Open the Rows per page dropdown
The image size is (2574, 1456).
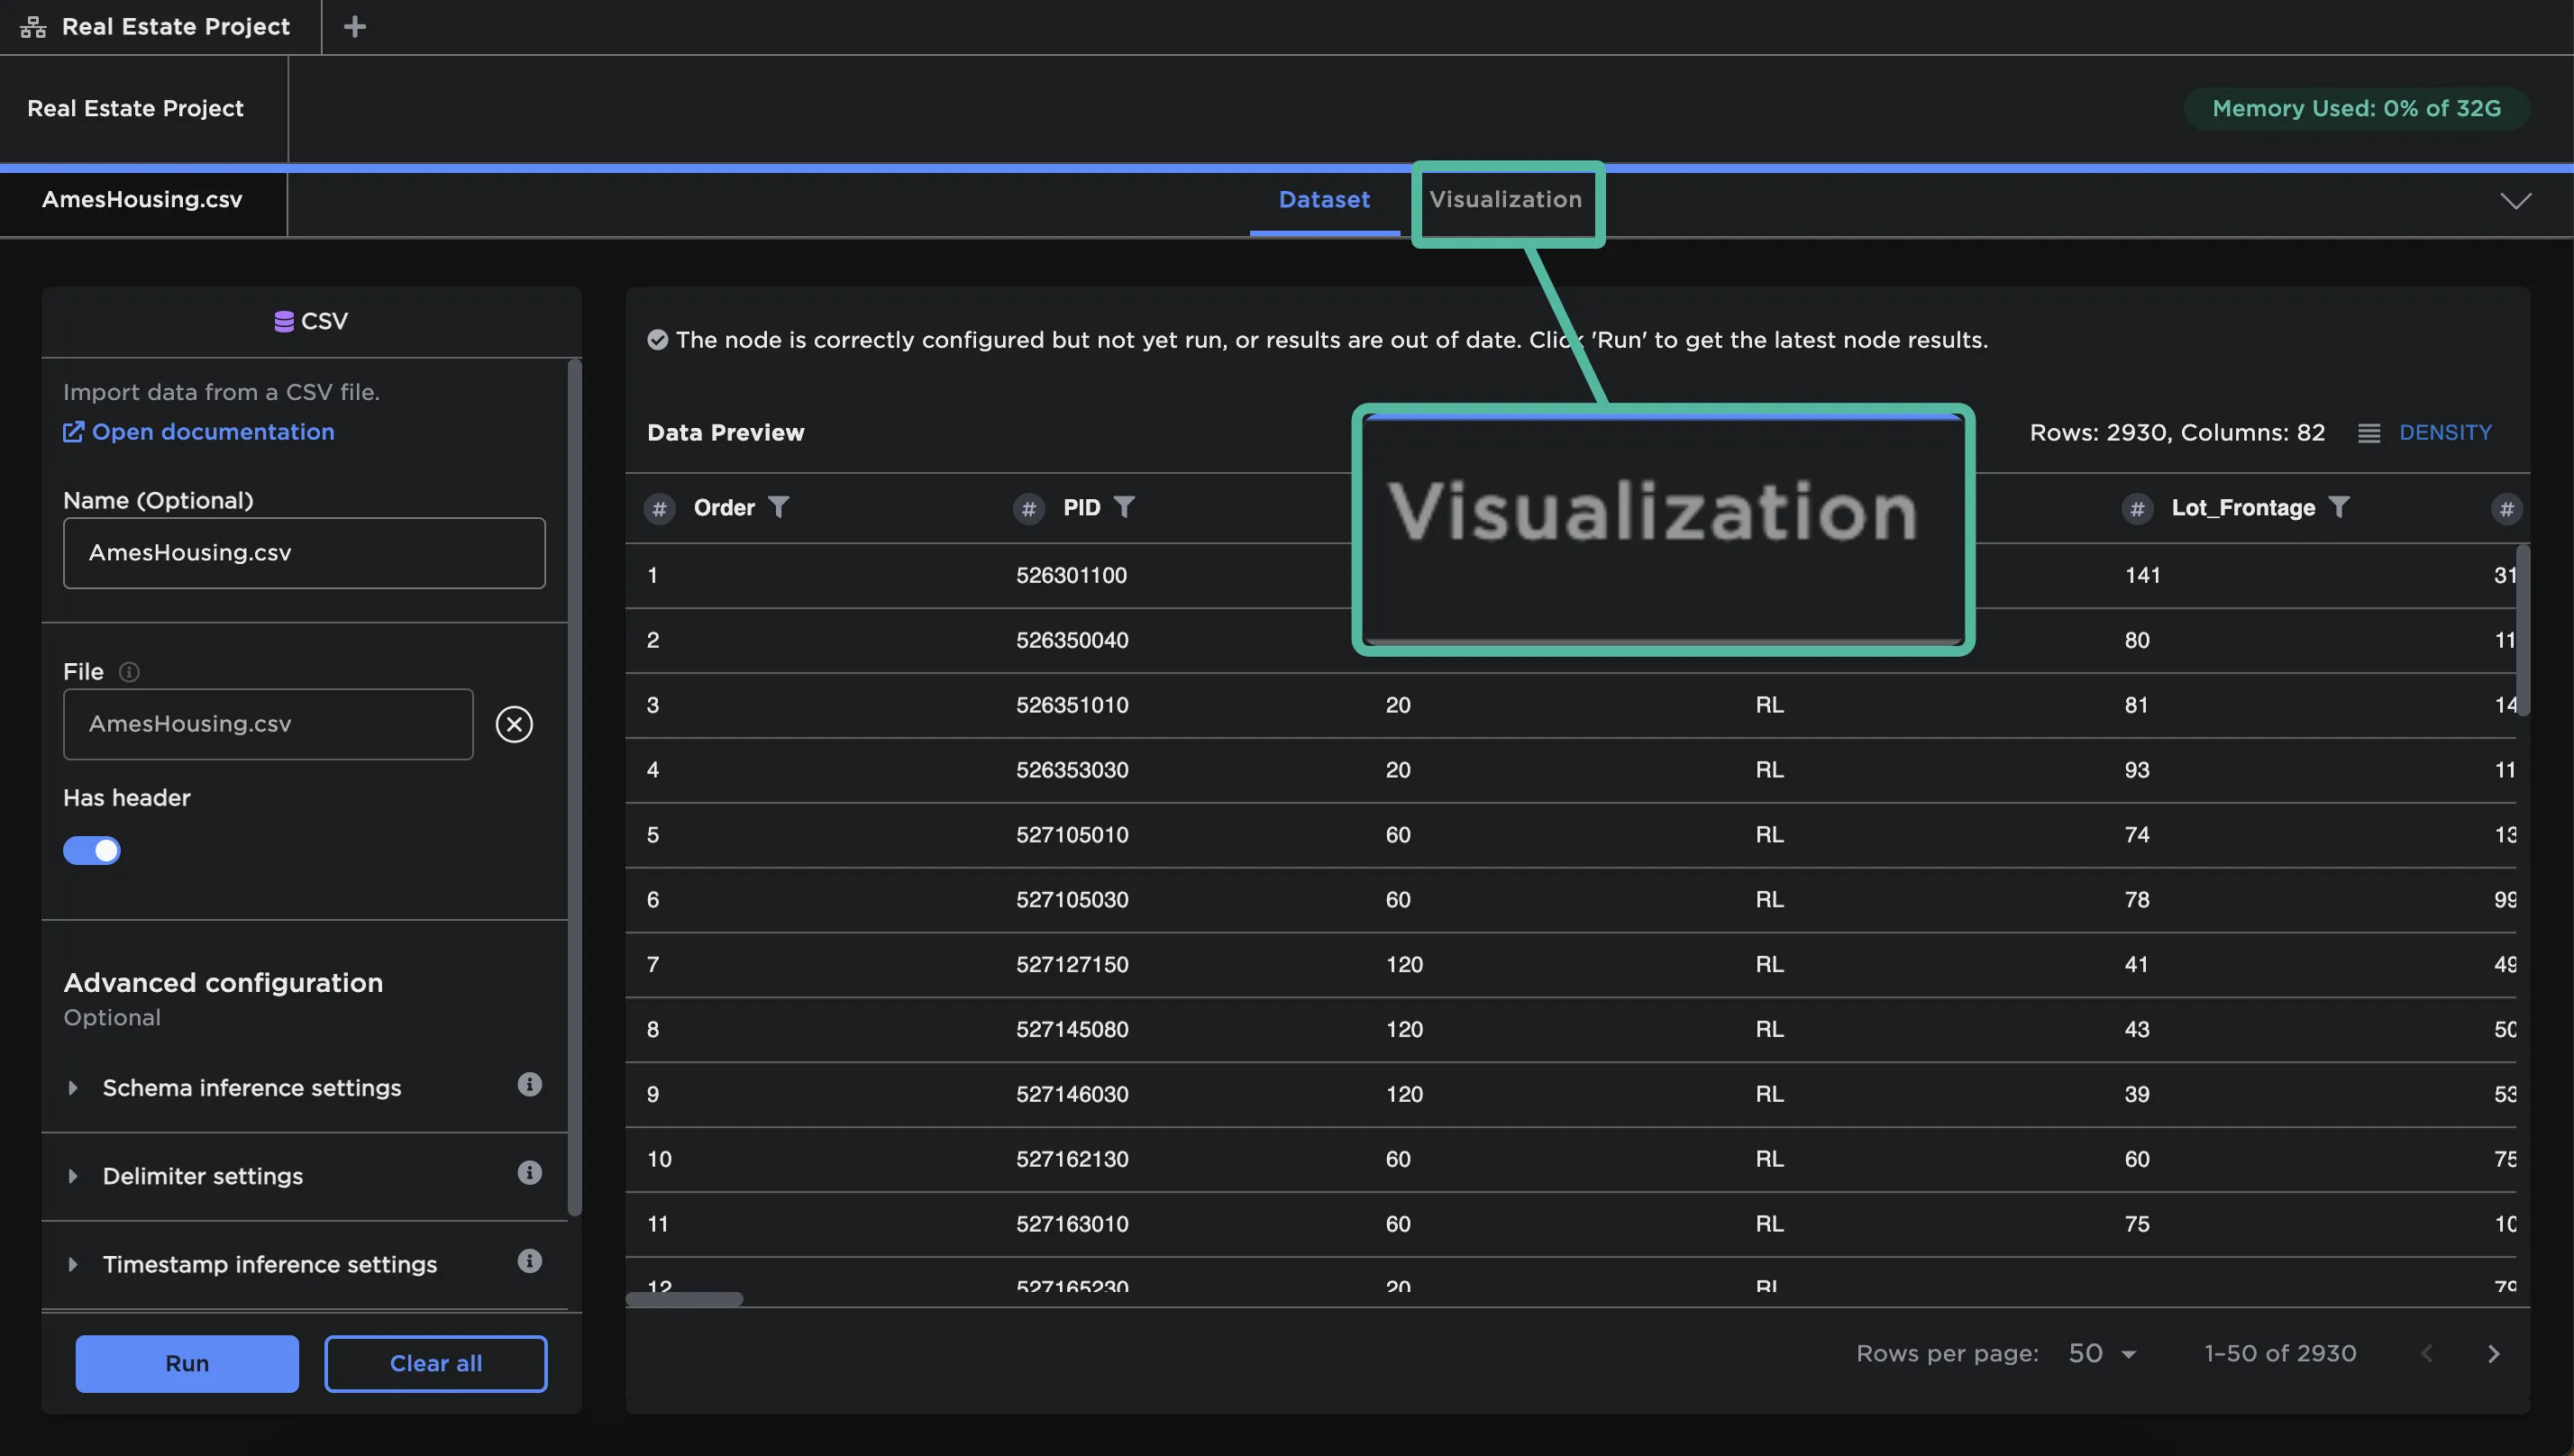[2102, 1354]
